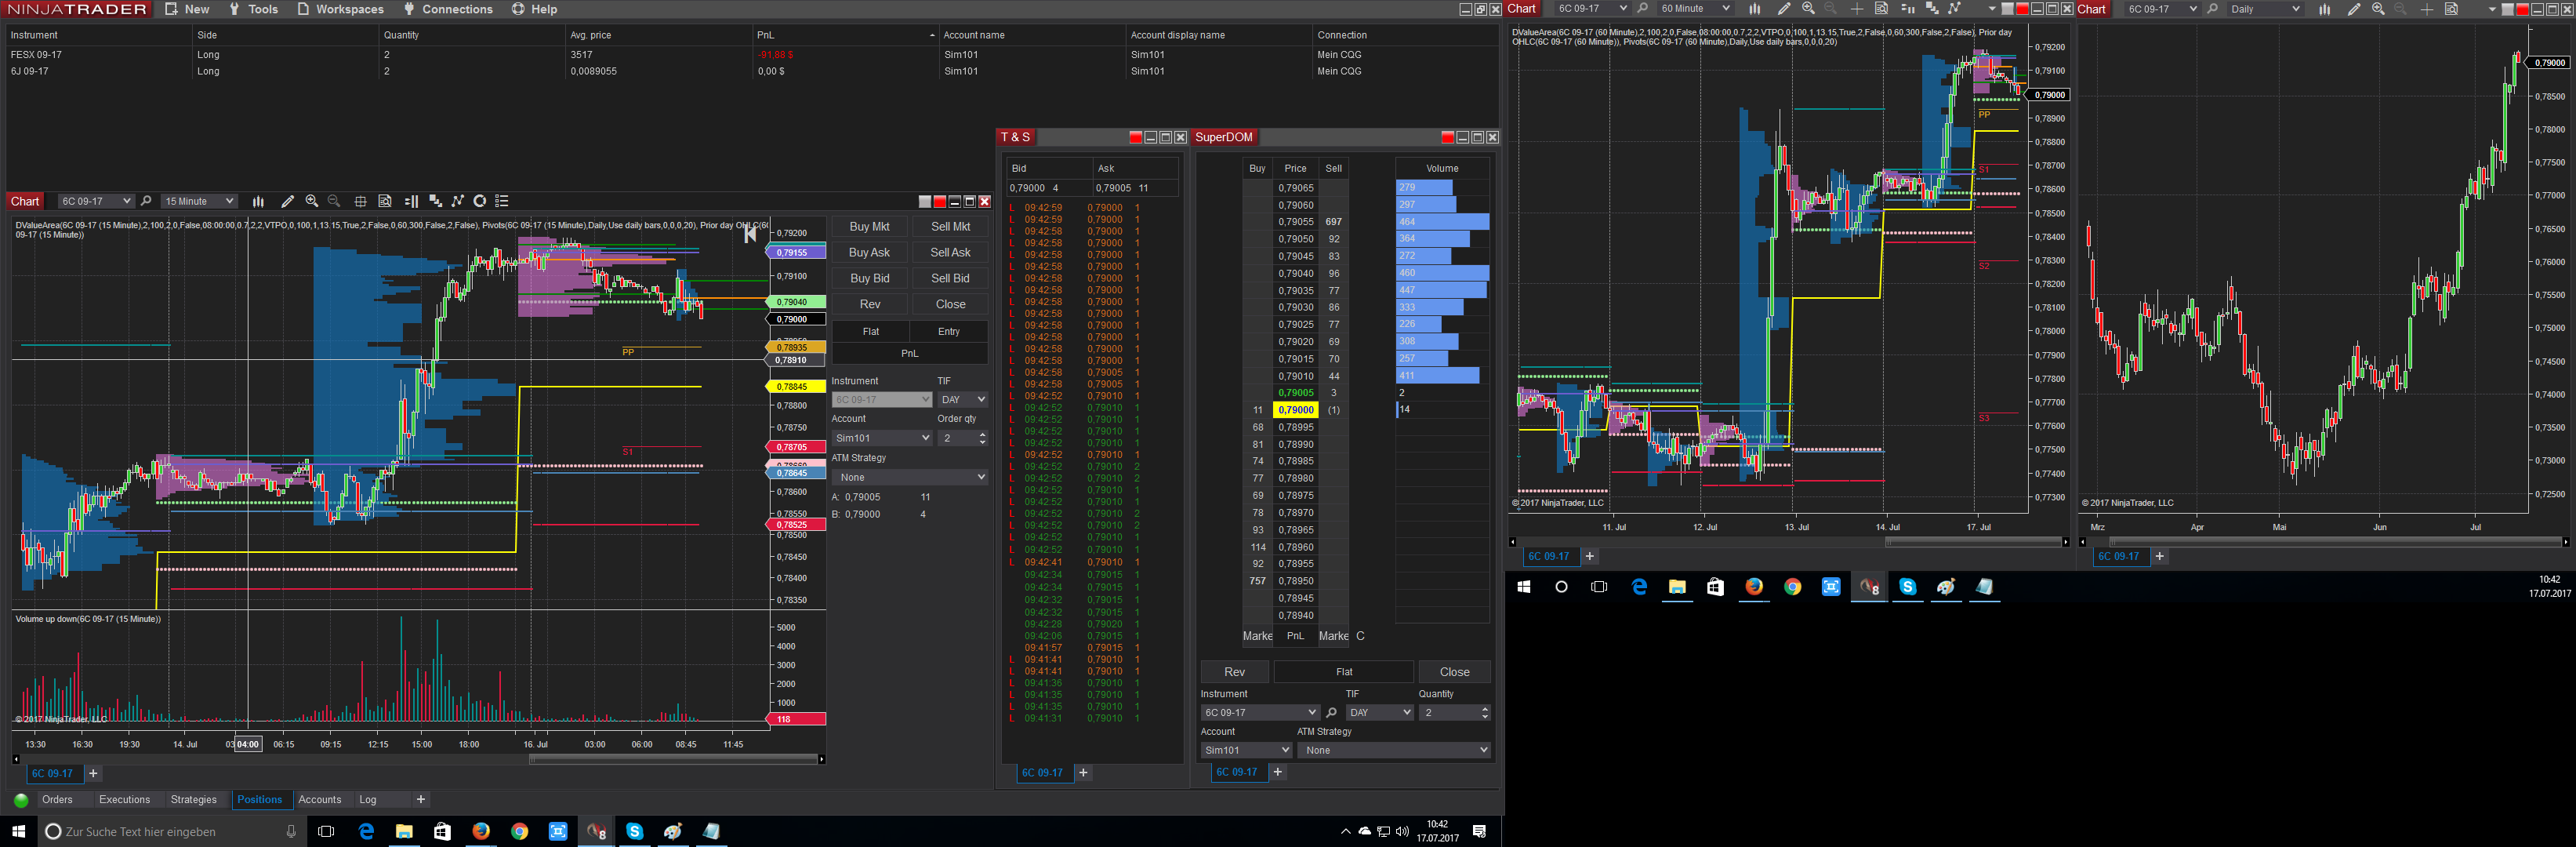The width and height of the screenshot is (2576, 847).
Task: Open Skype from the left taskbar
Action: tap(634, 831)
